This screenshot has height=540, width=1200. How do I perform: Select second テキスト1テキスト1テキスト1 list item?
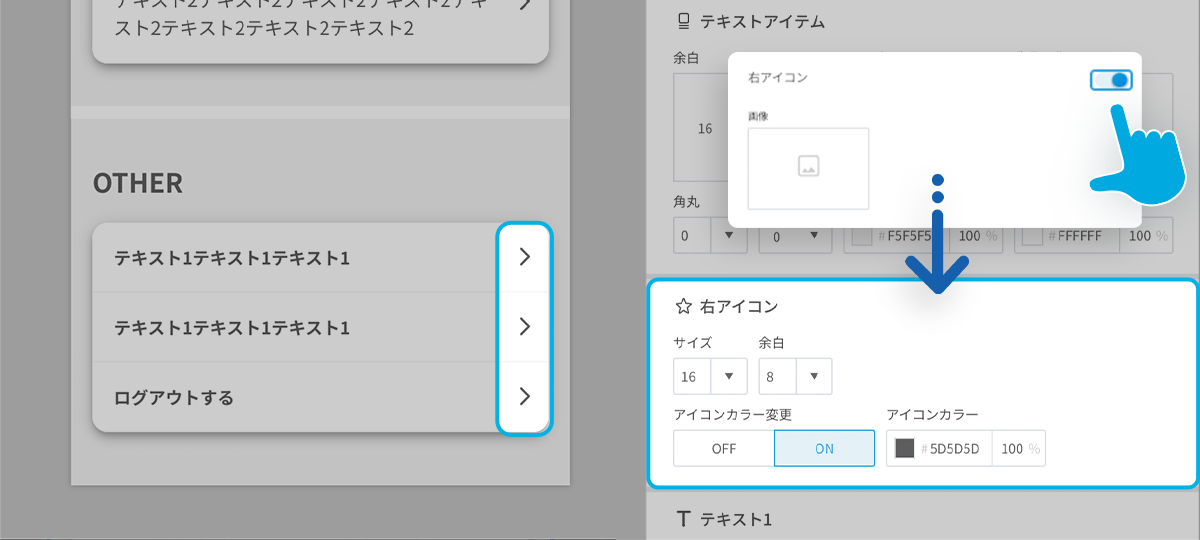[320, 327]
